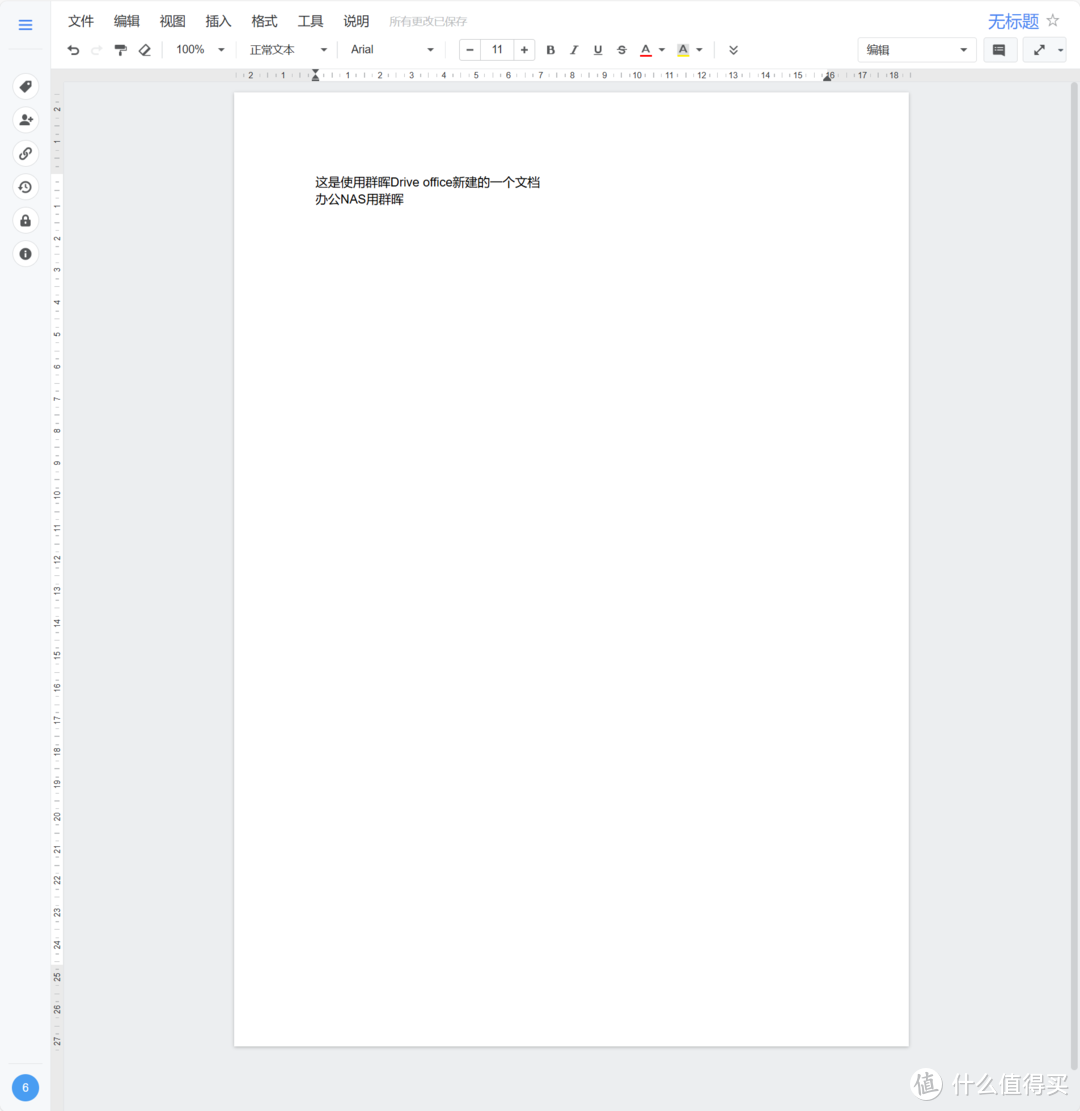Screen dimensions: 1080x1111
Task: Click the lock encryption sidebar icon
Action: pyautogui.click(x=26, y=220)
